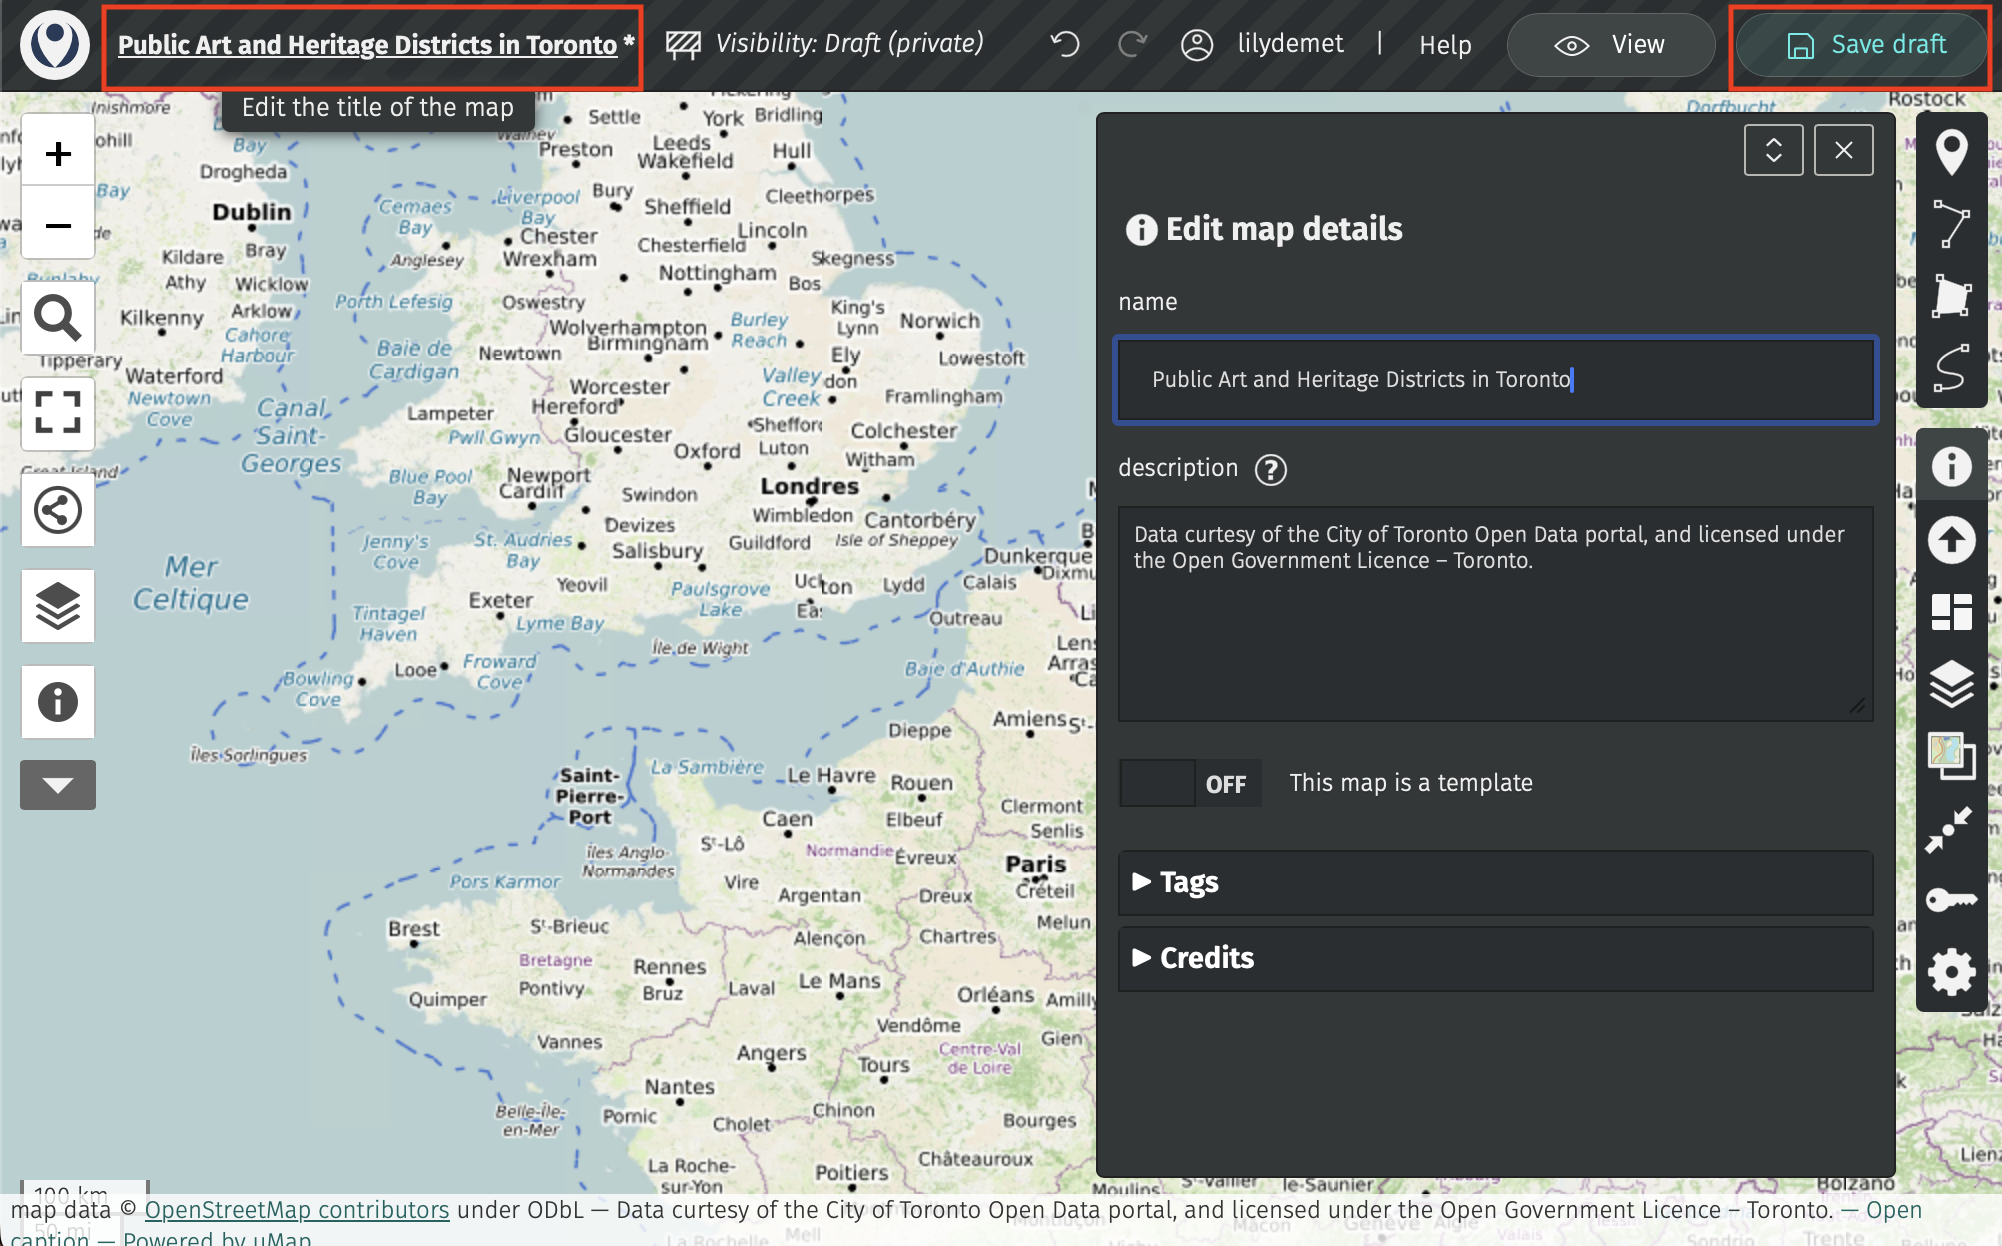This screenshot has height=1246, width=2002.
Task: Open OpenStreetMap contributors link
Action: 297,1210
